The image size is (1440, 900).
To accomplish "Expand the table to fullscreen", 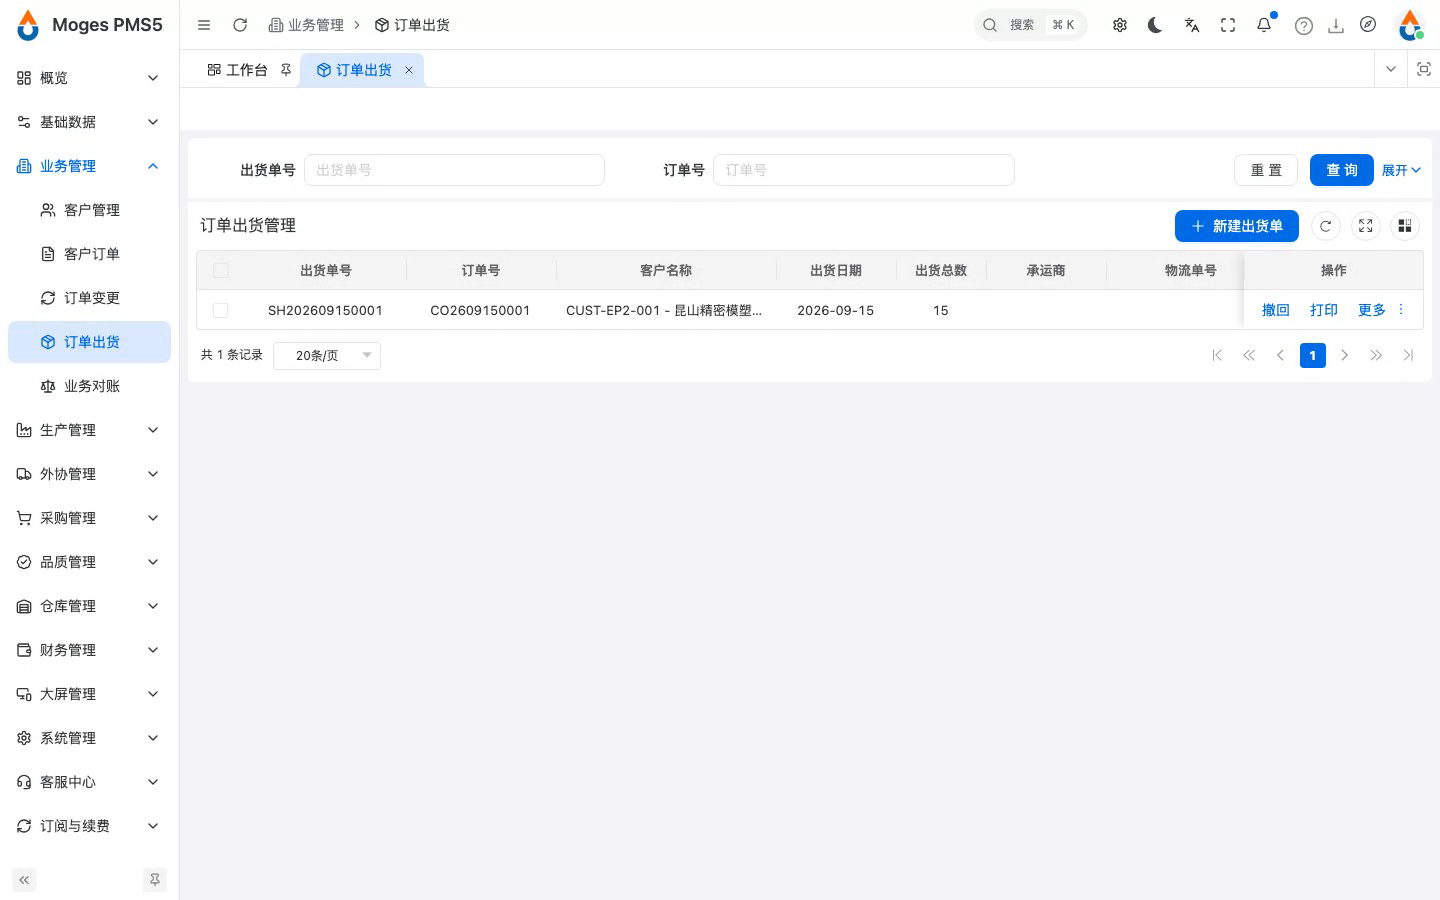I will pyautogui.click(x=1366, y=226).
